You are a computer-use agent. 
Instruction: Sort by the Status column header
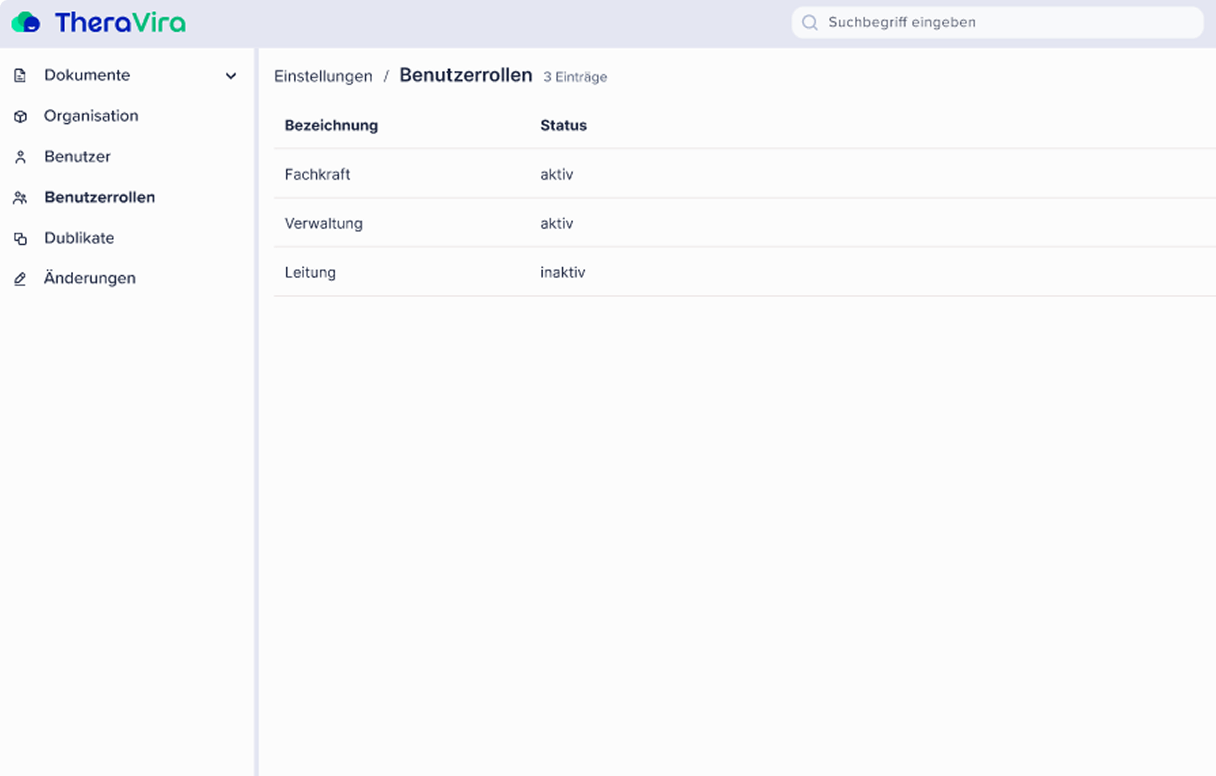tap(563, 126)
